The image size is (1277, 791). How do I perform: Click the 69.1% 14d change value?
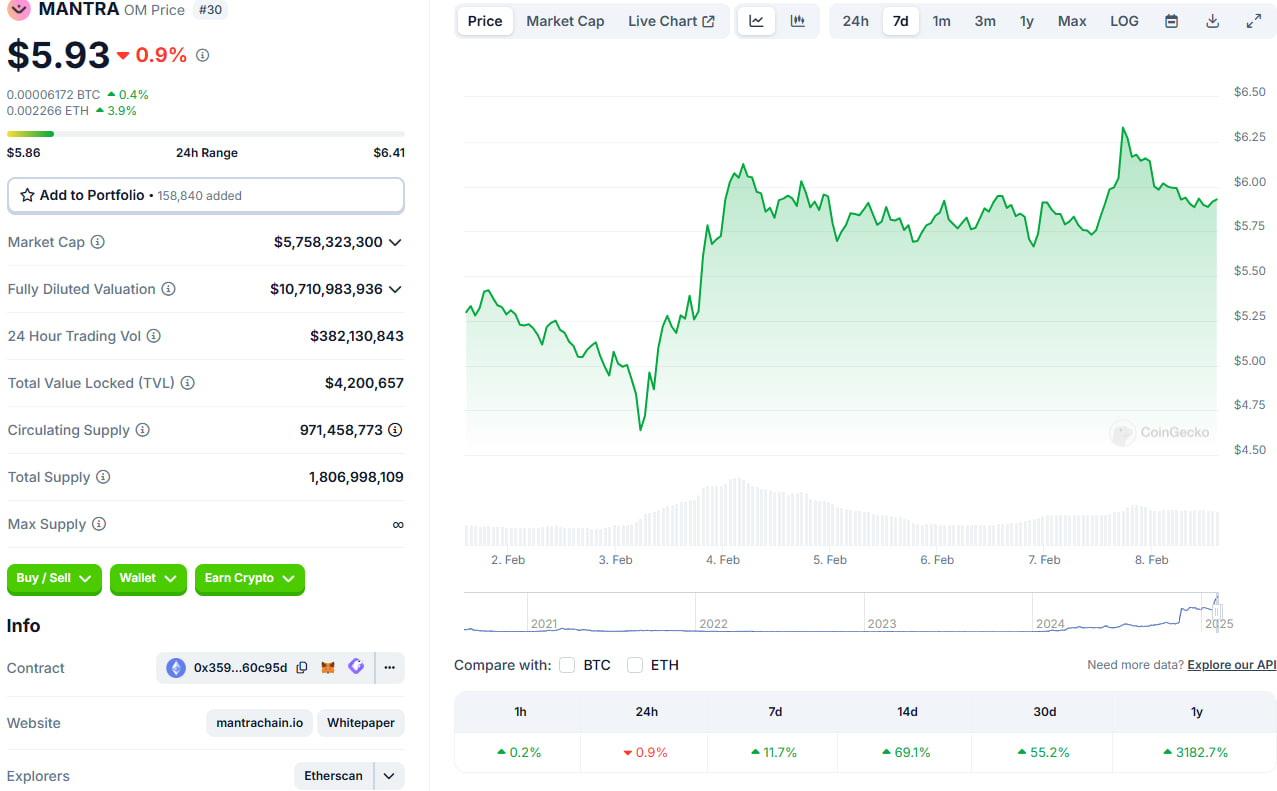(906, 752)
